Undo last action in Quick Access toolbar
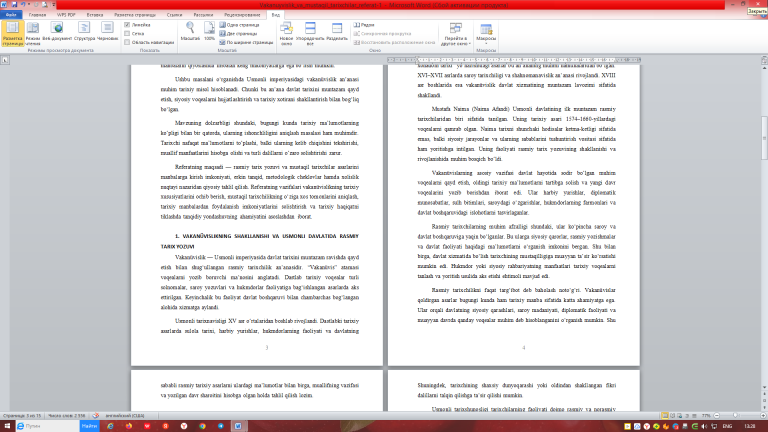The width and height of the screenshot is (768, 432). coord(23,4)
